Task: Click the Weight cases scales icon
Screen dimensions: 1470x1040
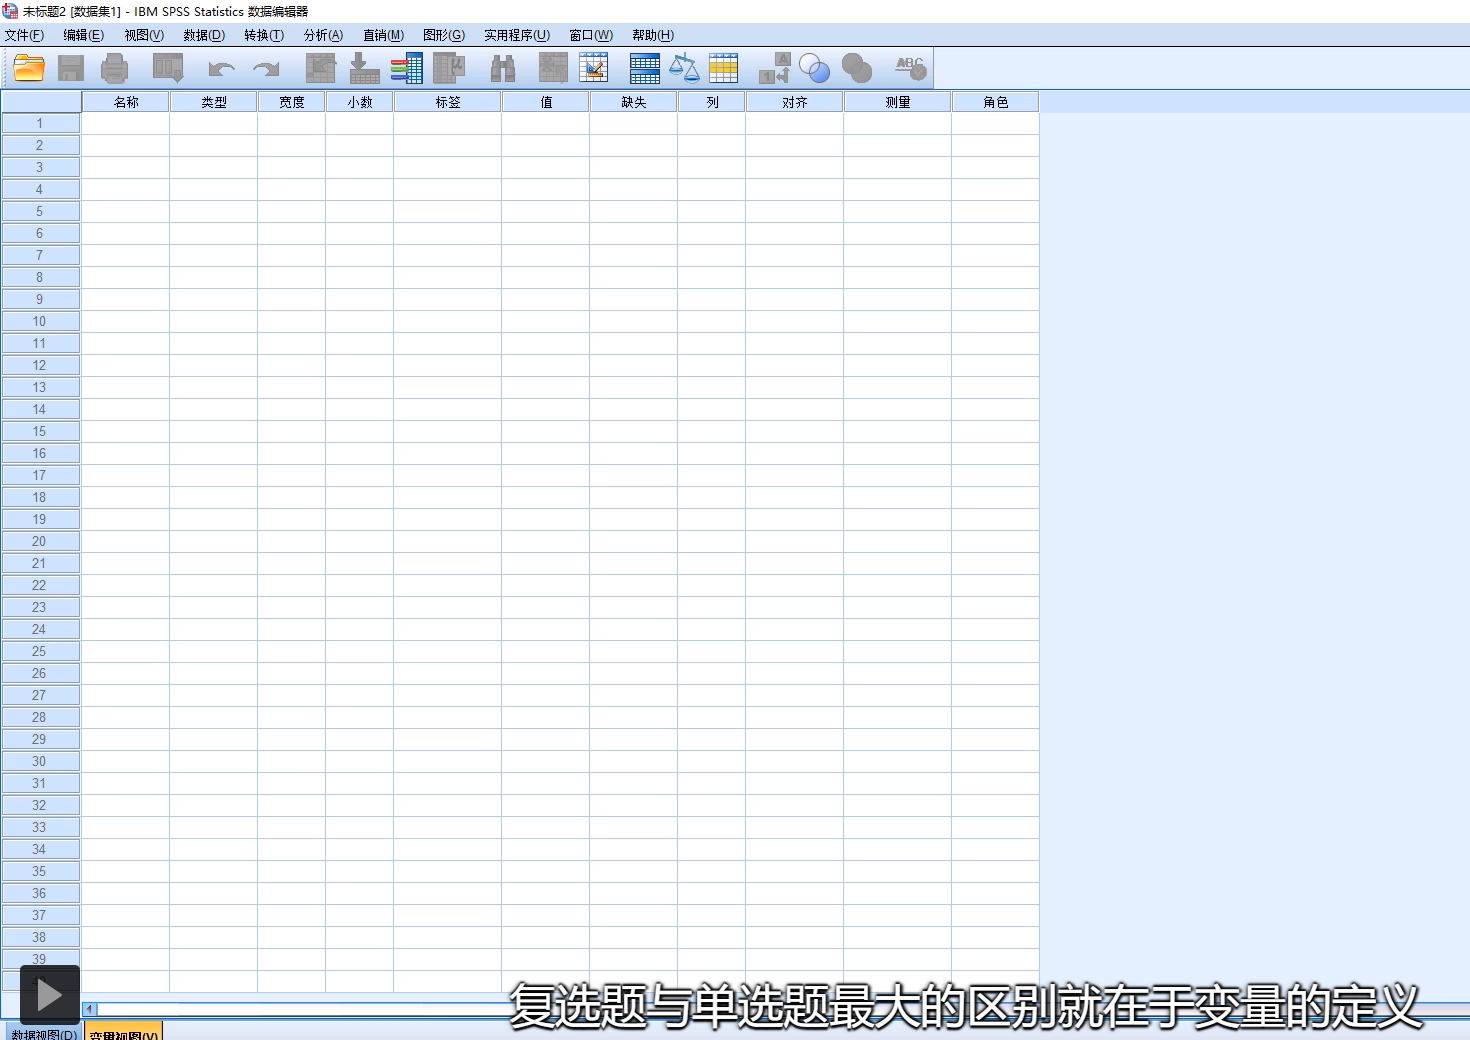Action: tap(685, 68)
